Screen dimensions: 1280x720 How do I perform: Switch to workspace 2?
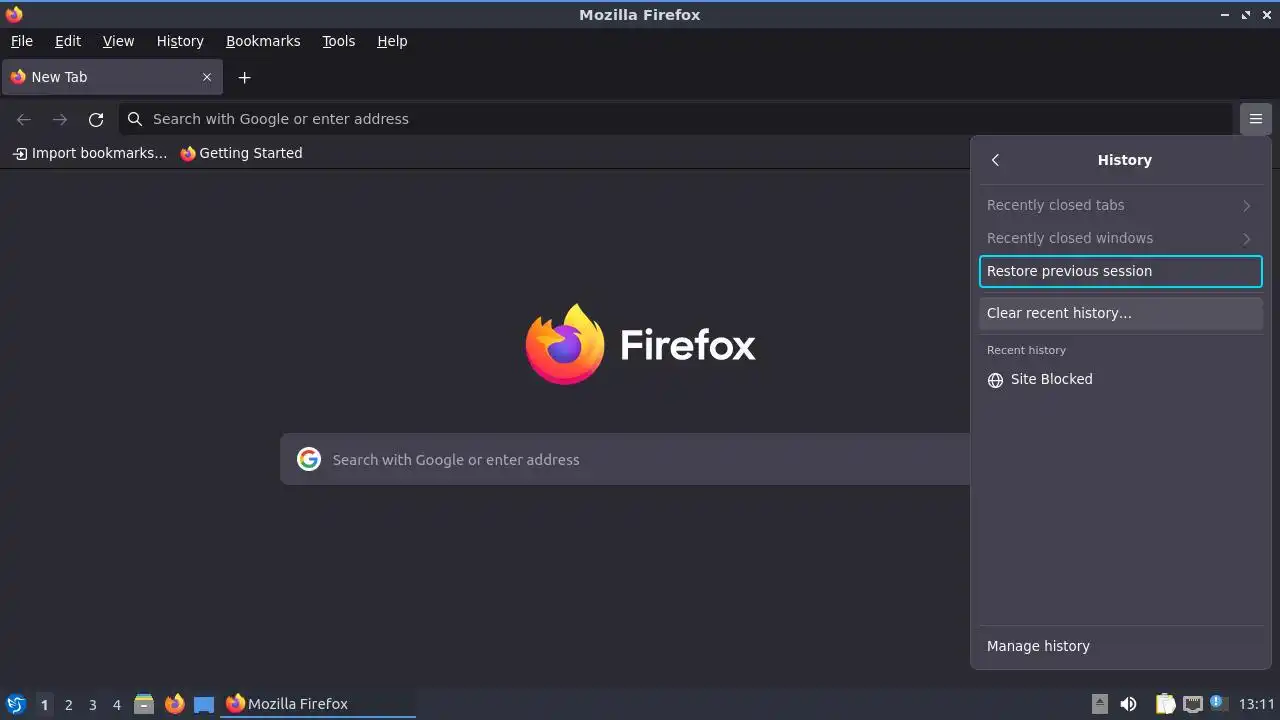pos(68,704)
